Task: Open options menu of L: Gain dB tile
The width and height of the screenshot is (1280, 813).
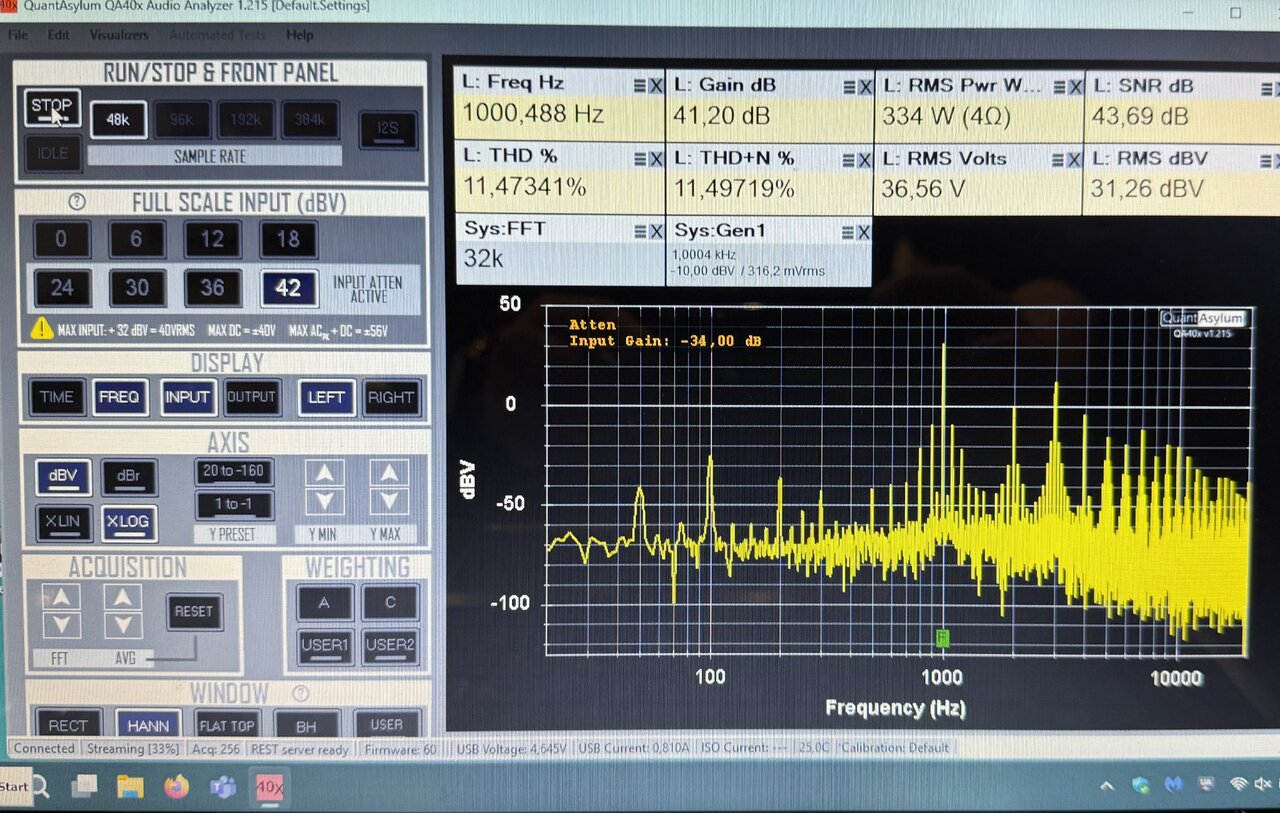Action: click(849, 87)
